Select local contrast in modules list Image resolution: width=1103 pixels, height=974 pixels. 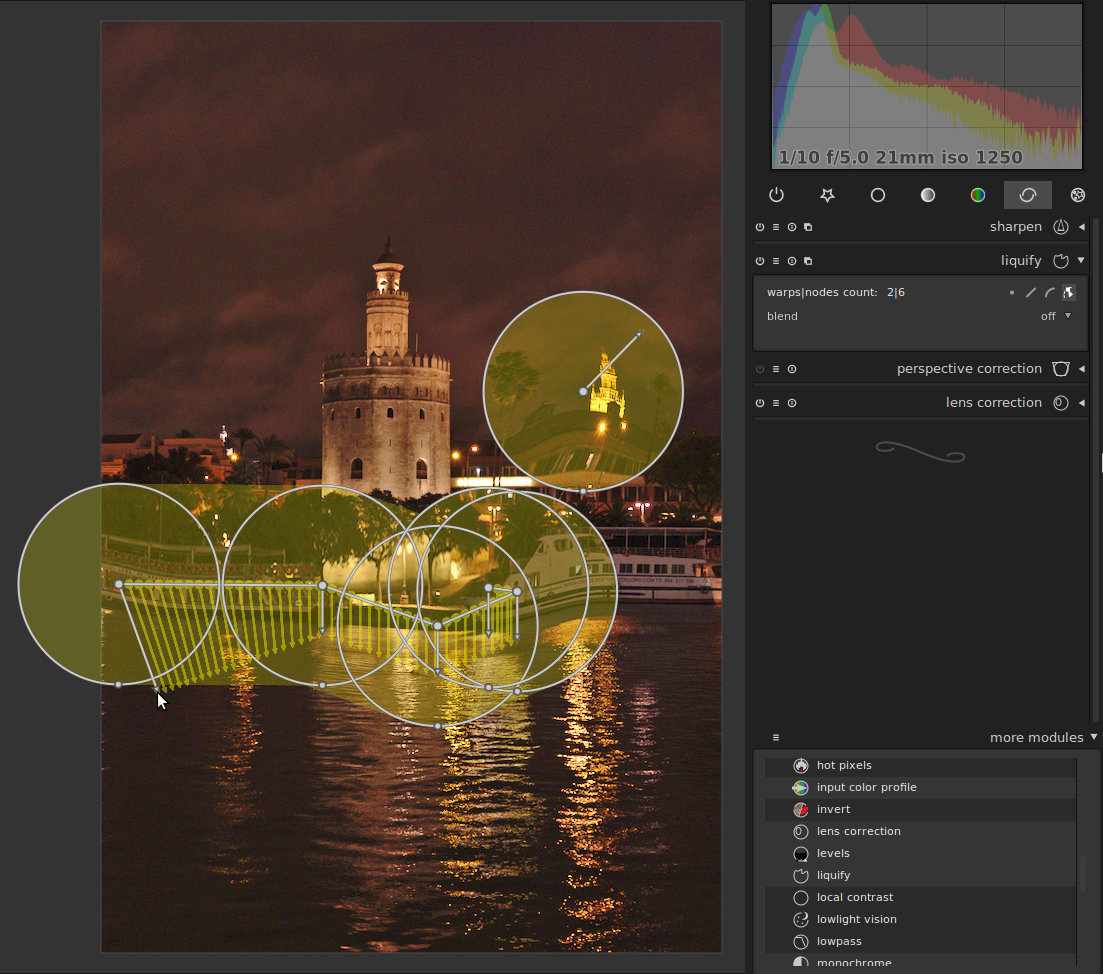[920, 897]
